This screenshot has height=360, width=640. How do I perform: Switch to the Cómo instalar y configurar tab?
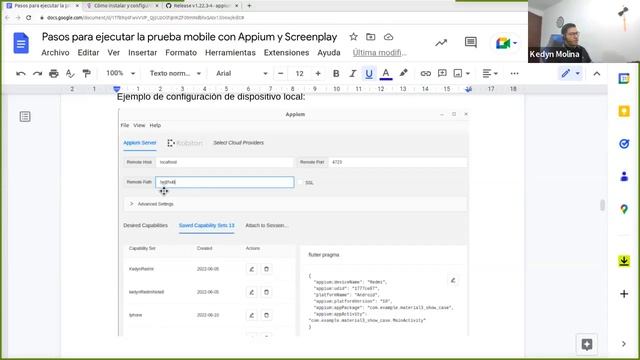click(x=122, y=6)
